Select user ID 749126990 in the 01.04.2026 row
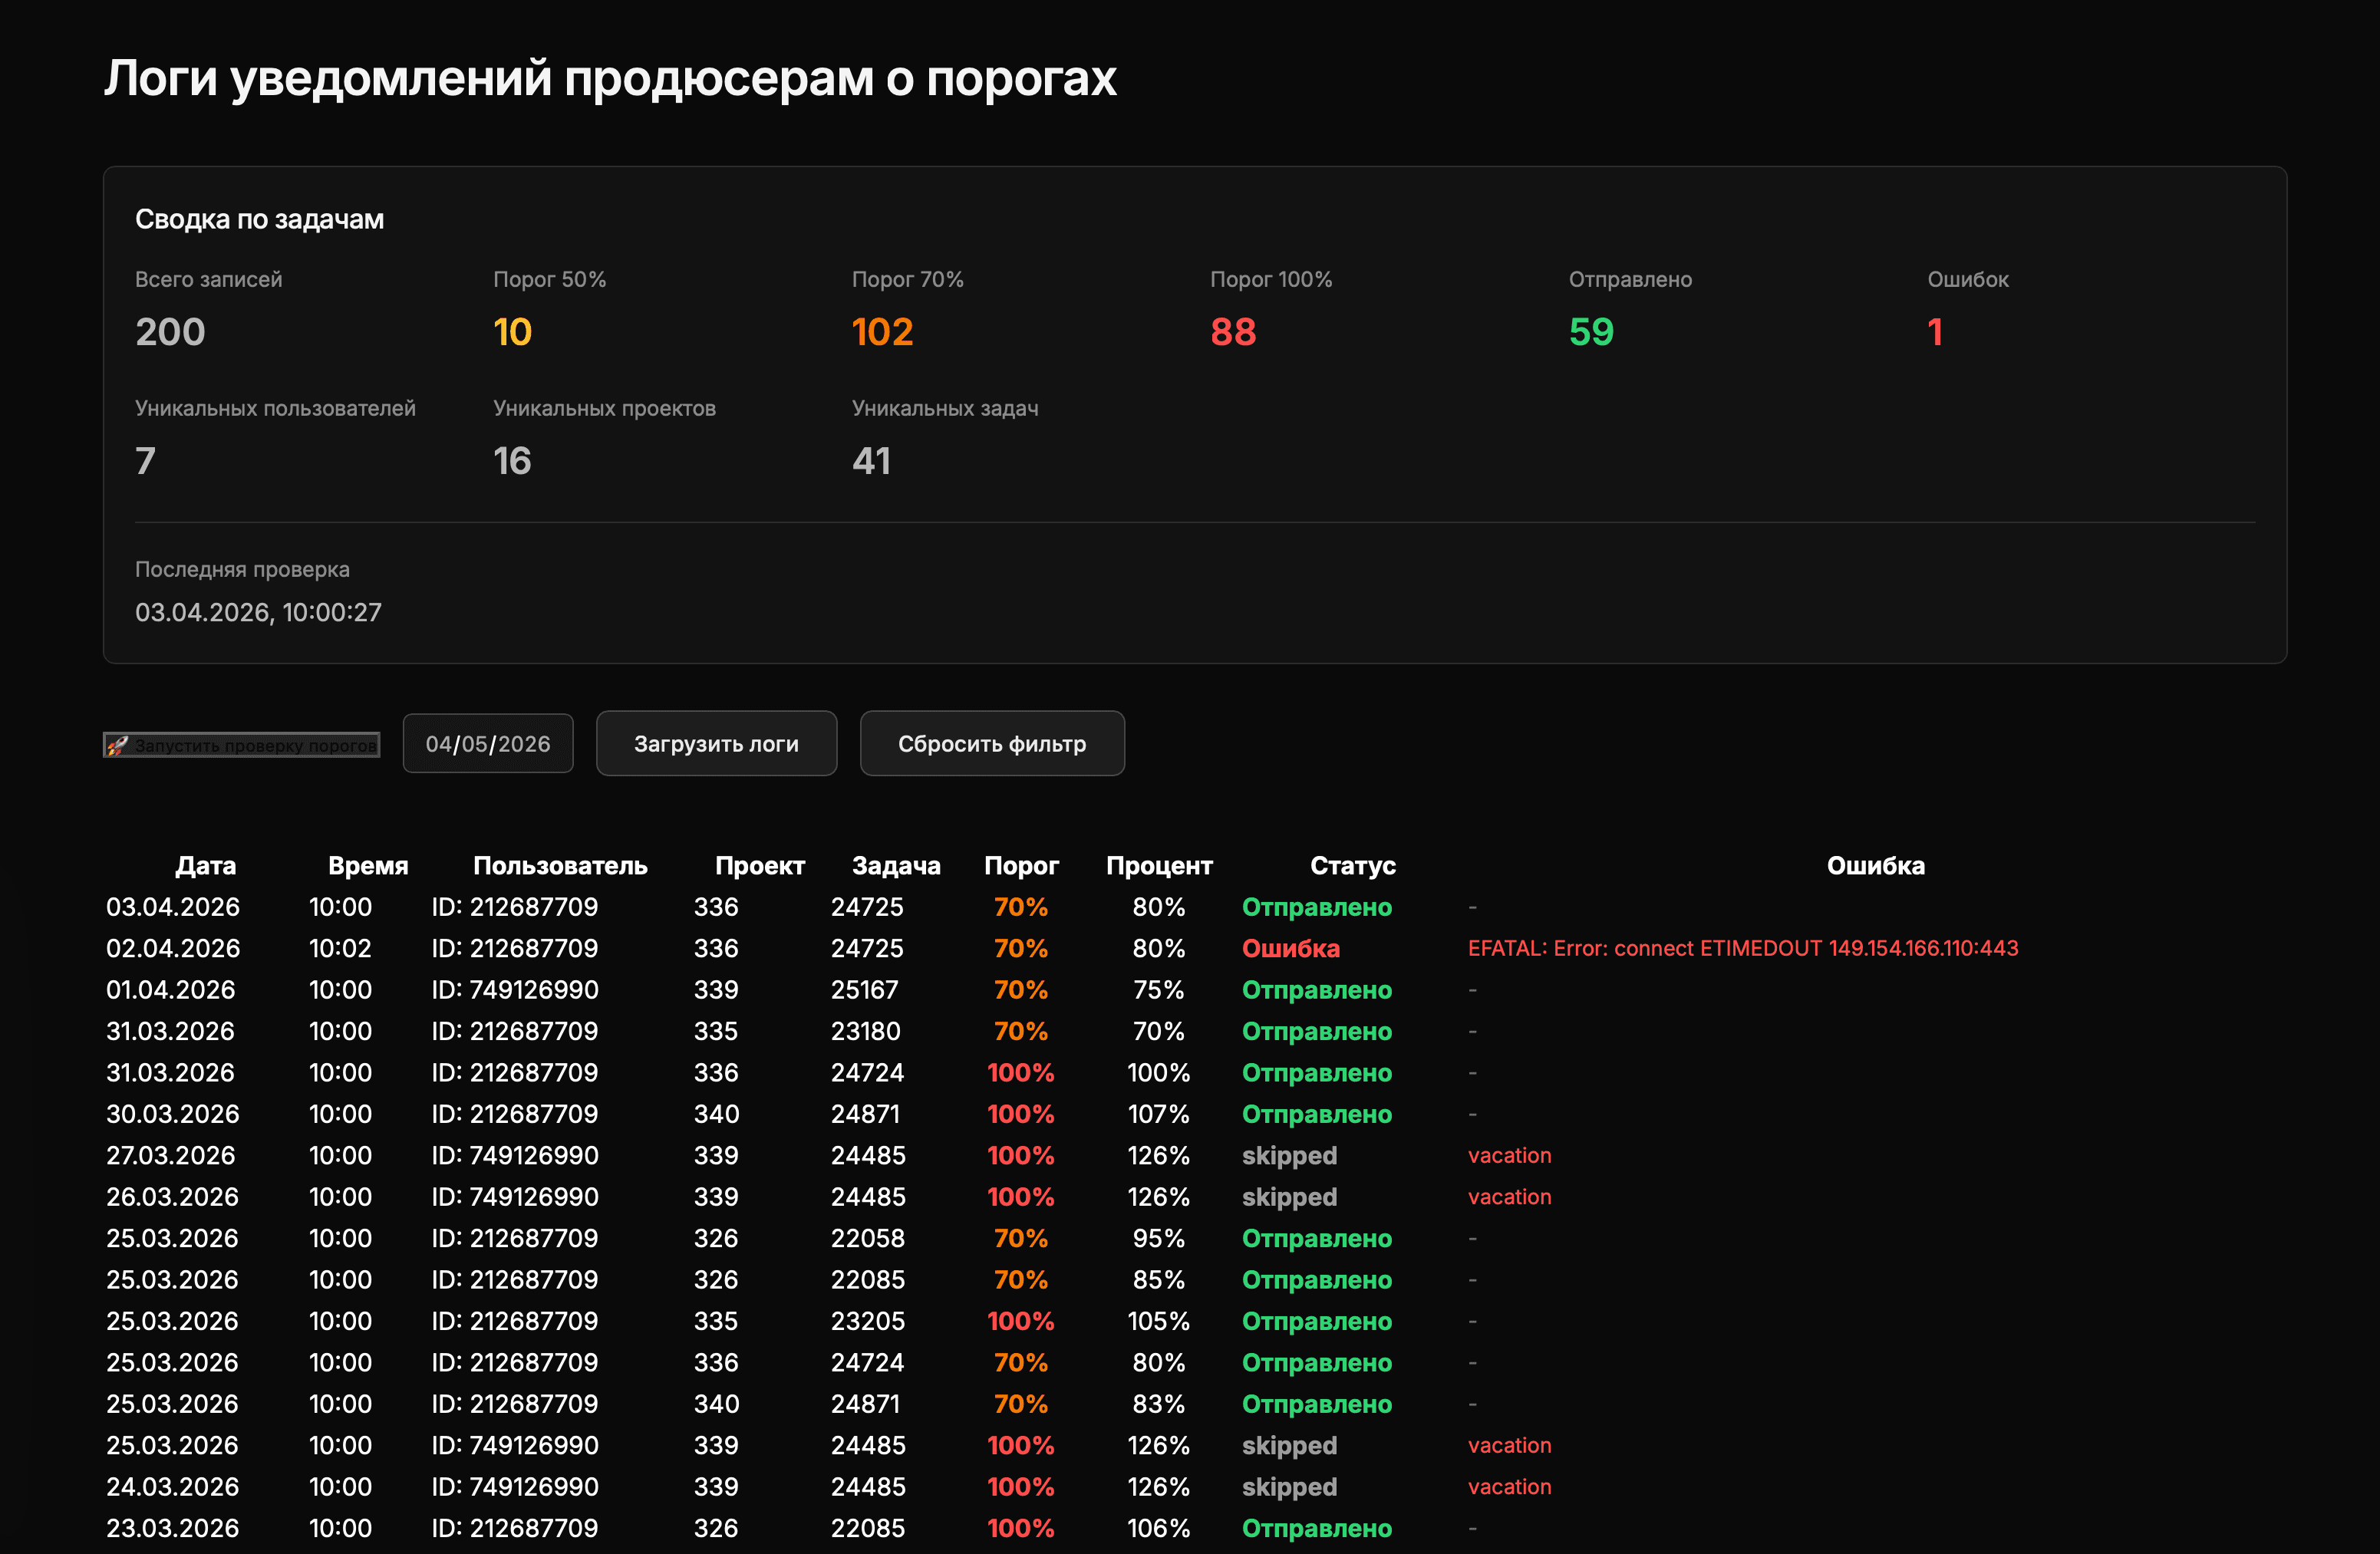 click(514, 989)
